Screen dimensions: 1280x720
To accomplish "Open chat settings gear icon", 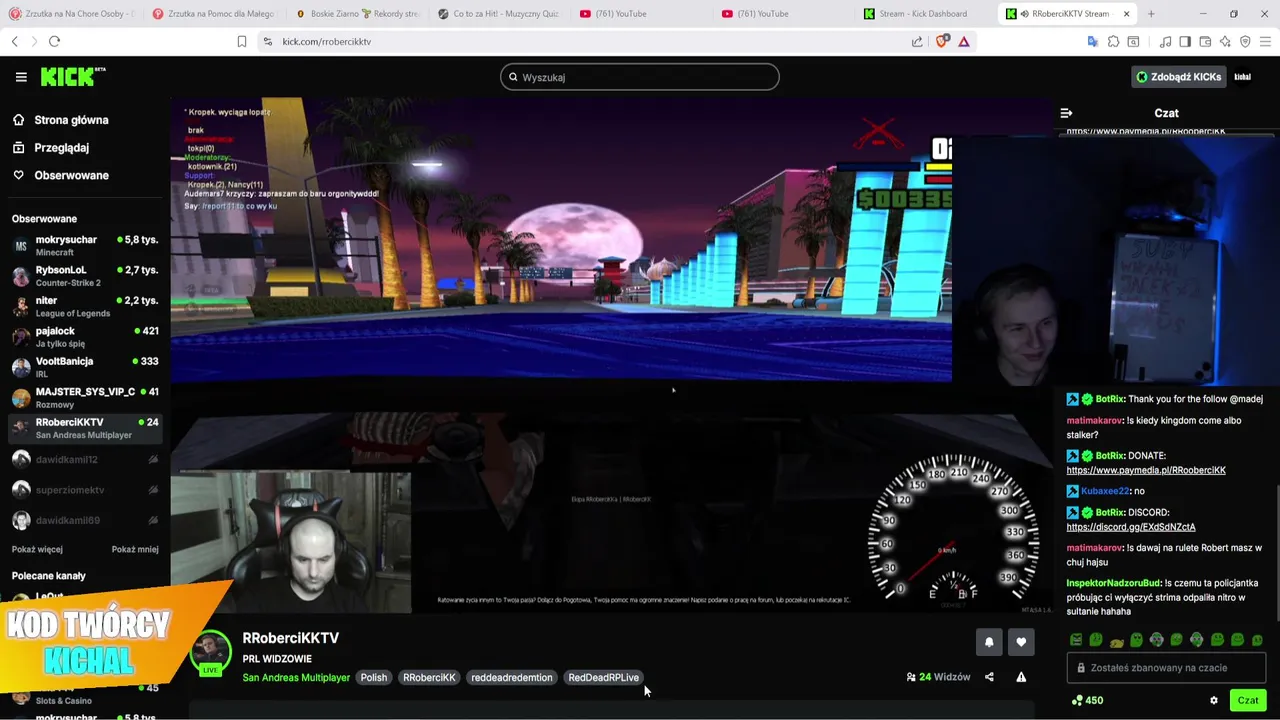I will coord(1214,701).
